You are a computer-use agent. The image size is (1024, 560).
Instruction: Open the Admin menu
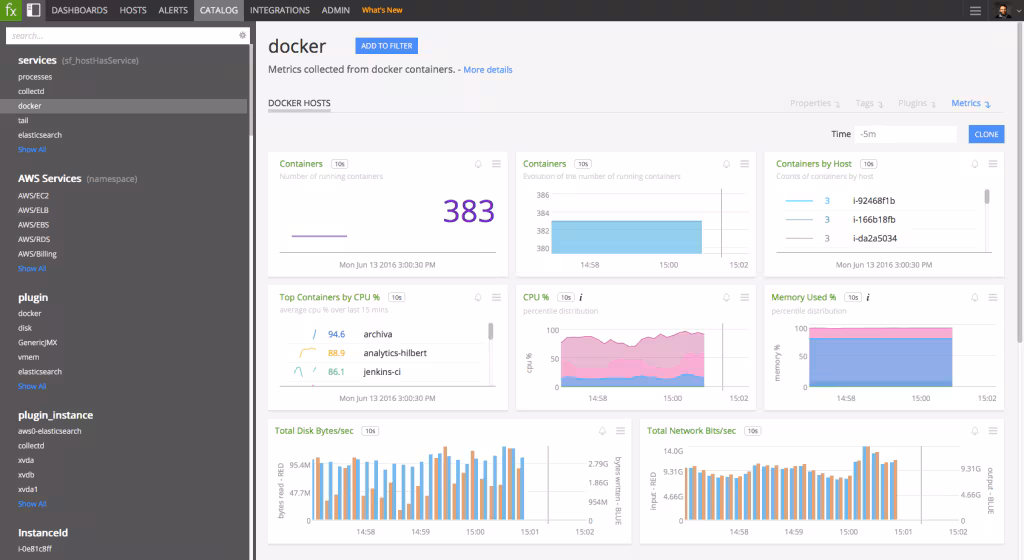click(336, 10)
